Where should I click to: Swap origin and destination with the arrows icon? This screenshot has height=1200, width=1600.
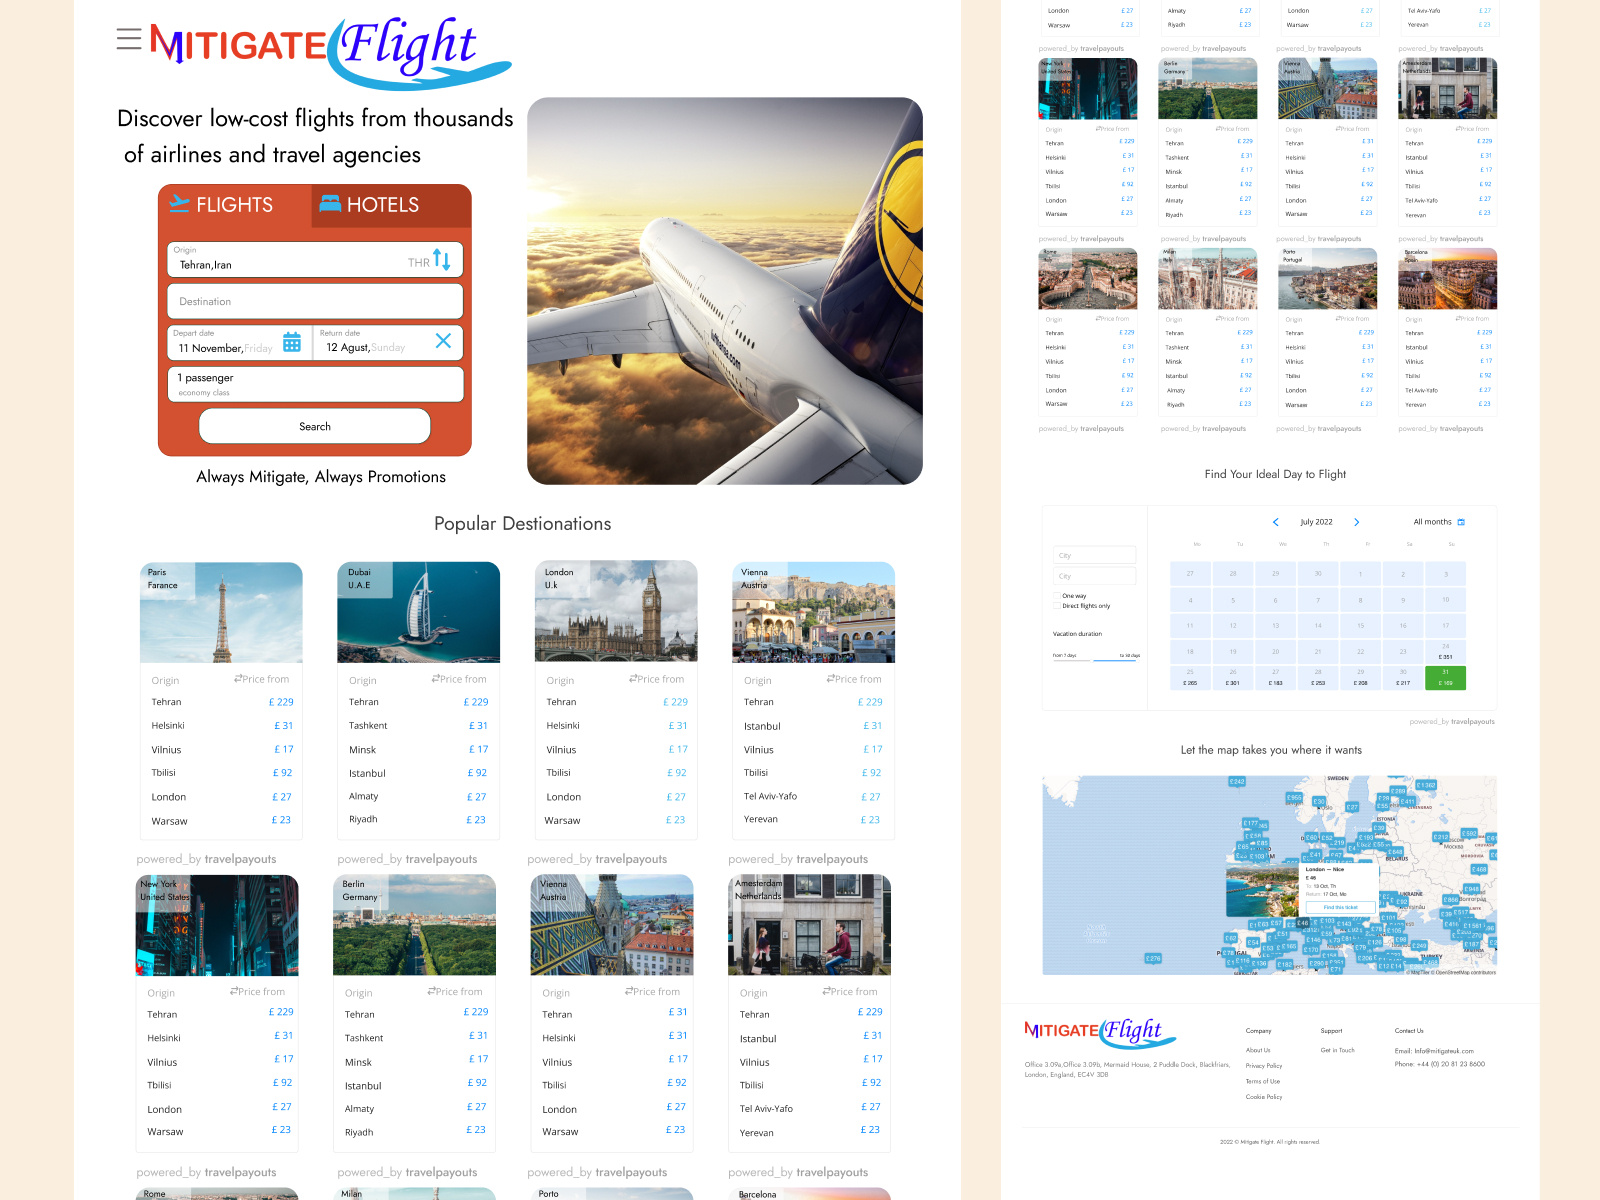point(440,260)
